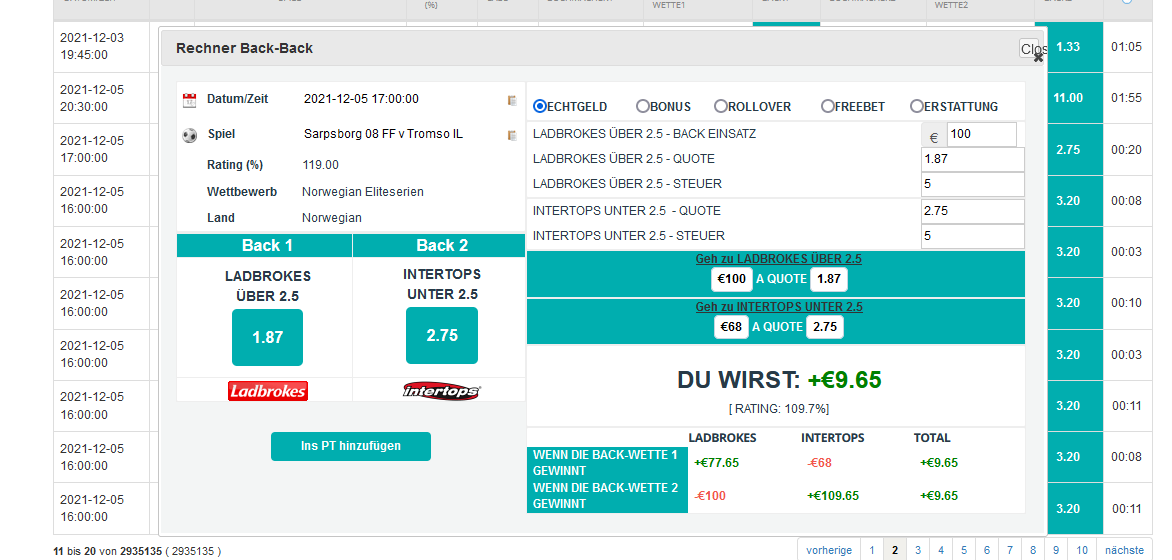Click the Sarpsborg 08 FF v Tromso IL text
The height and width of the screenshot is (560, 1172).
pyautogui.click(x=383, y=135)
